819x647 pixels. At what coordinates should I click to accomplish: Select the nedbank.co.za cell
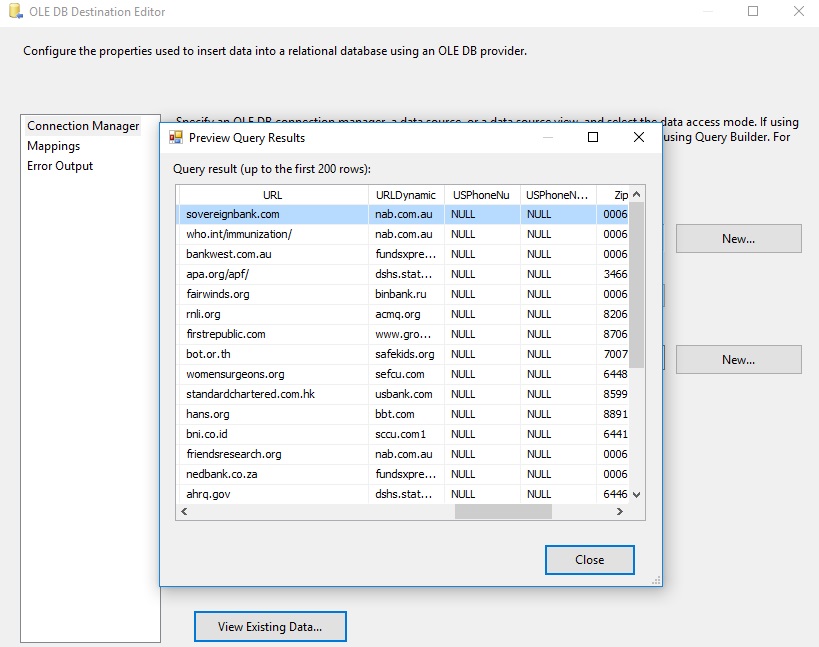[273, 474]
